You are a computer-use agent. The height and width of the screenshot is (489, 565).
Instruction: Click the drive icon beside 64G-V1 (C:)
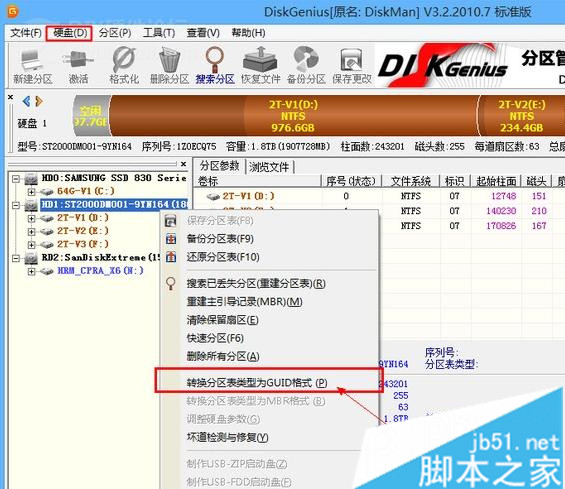click(46, 192)
